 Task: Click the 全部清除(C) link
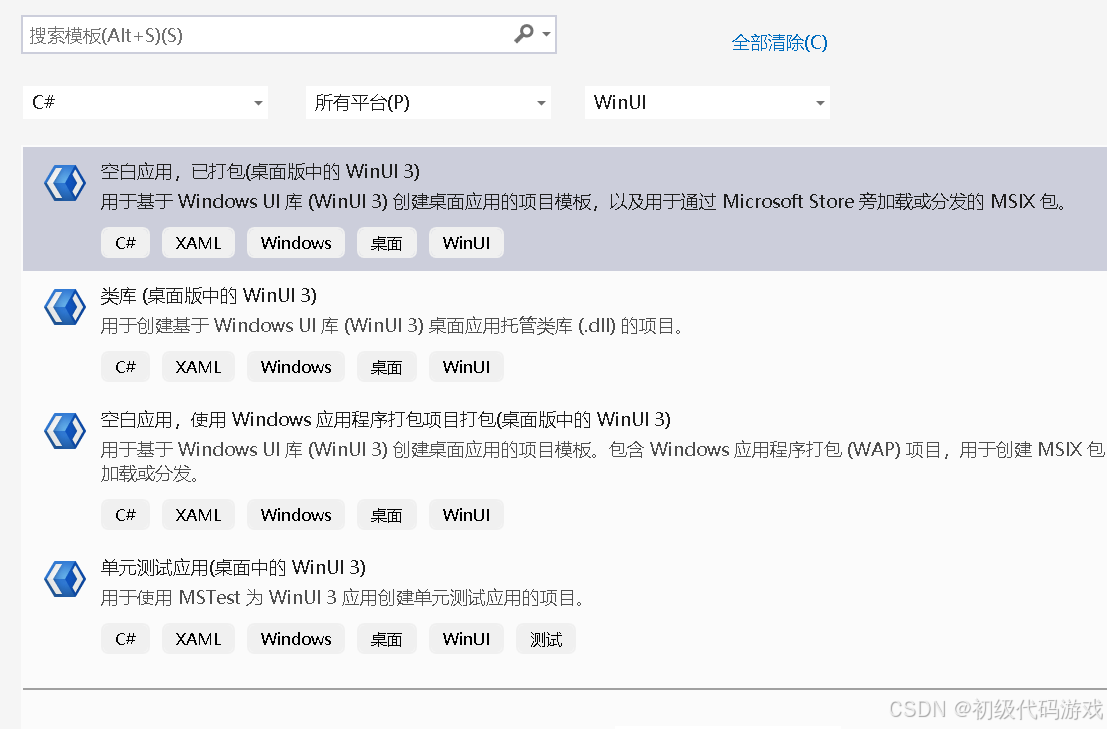click(779, 43)
